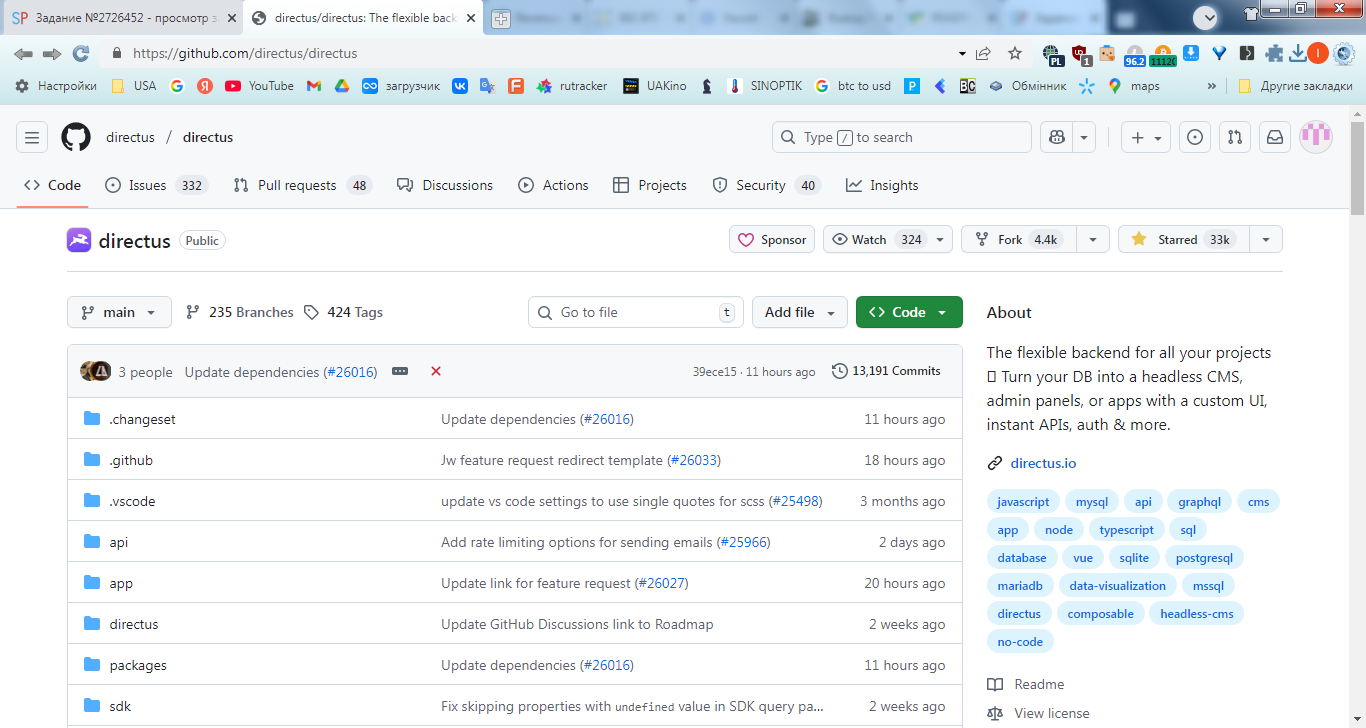
Task: Toggle the Starred button to unstar repository
Action: click(x=1184, y=240)
